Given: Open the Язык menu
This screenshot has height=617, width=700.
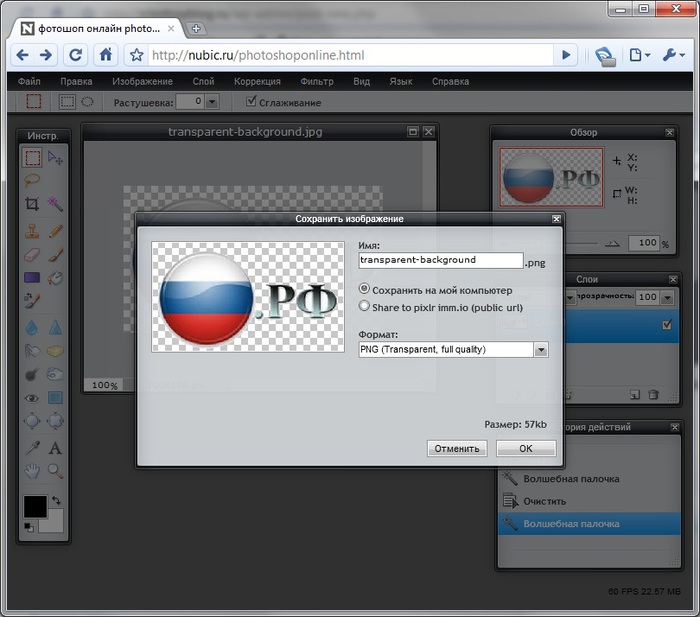Looking at the screenshot, I should (401, 82).
